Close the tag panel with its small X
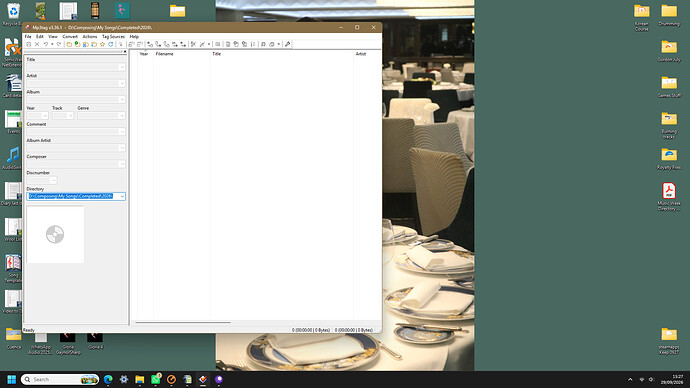This screenshot has width=690, height=388. [125, 52]
